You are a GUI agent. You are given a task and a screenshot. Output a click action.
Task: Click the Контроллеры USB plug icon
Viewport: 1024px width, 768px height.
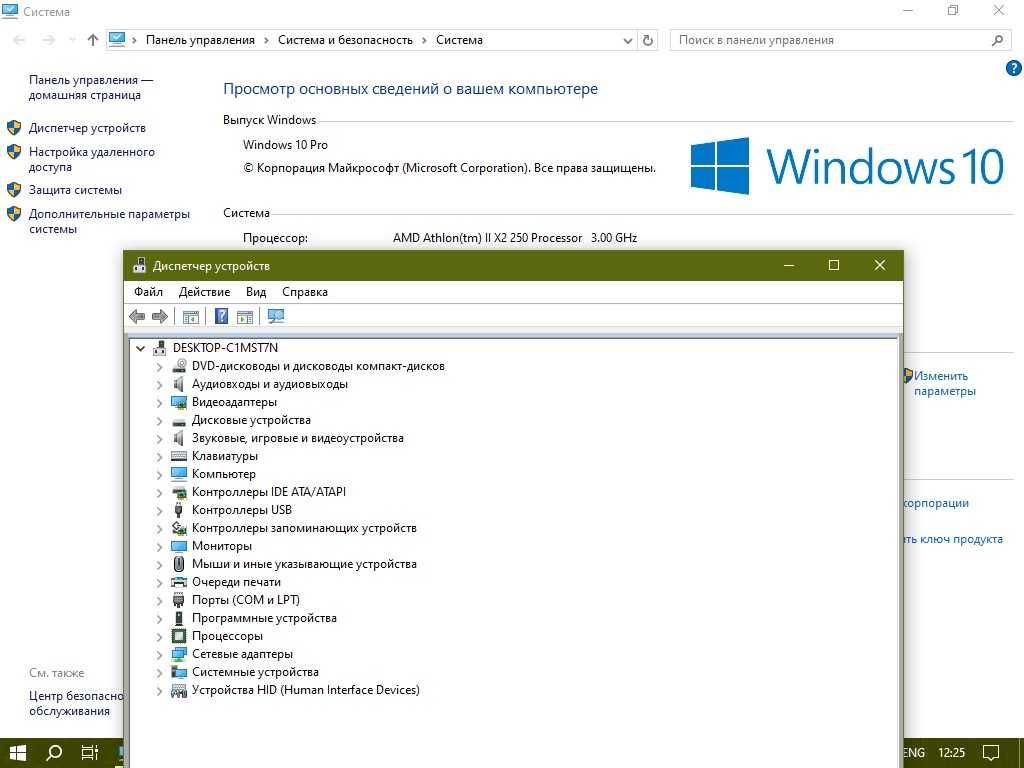click(x=178, y=510)
